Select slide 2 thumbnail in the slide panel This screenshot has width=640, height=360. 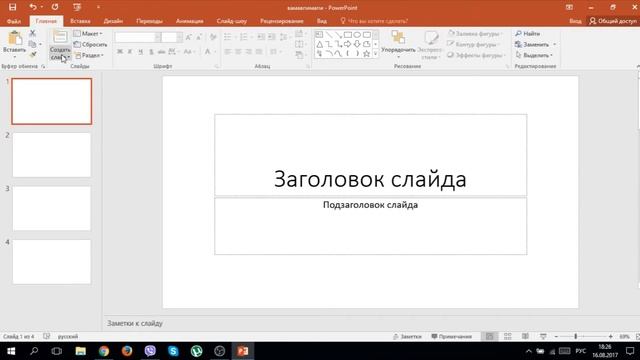[51, 155]
